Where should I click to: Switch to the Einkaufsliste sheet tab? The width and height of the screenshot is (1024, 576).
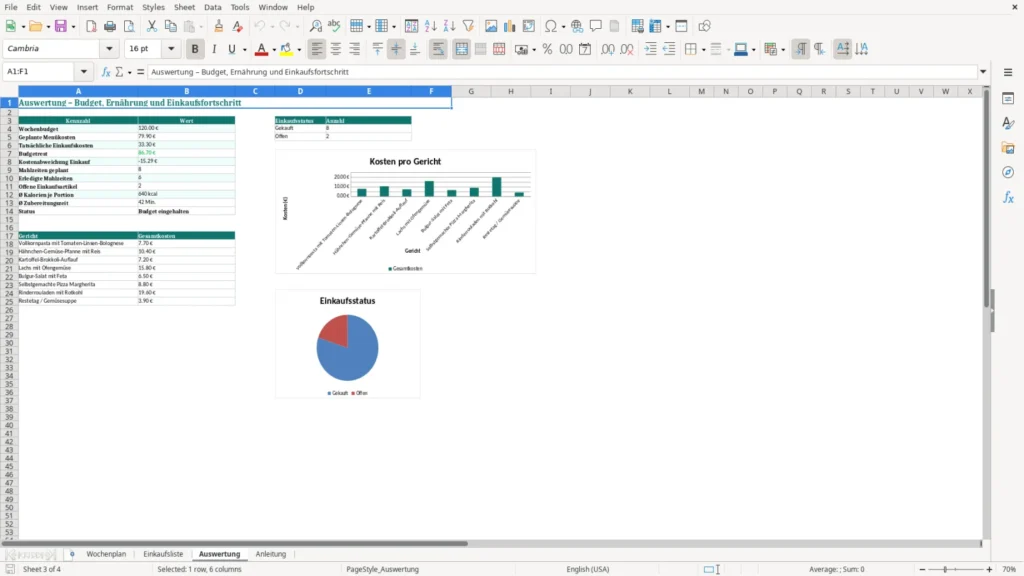click(x=163, y=554)
